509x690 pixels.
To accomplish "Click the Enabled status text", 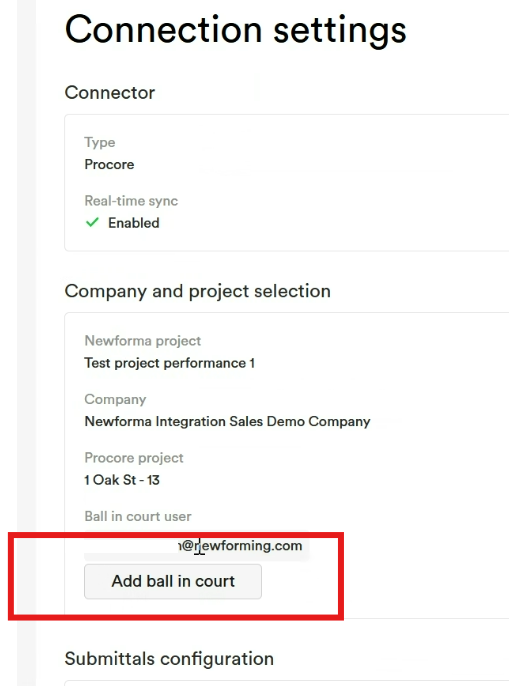I will (x=134, y=223).
